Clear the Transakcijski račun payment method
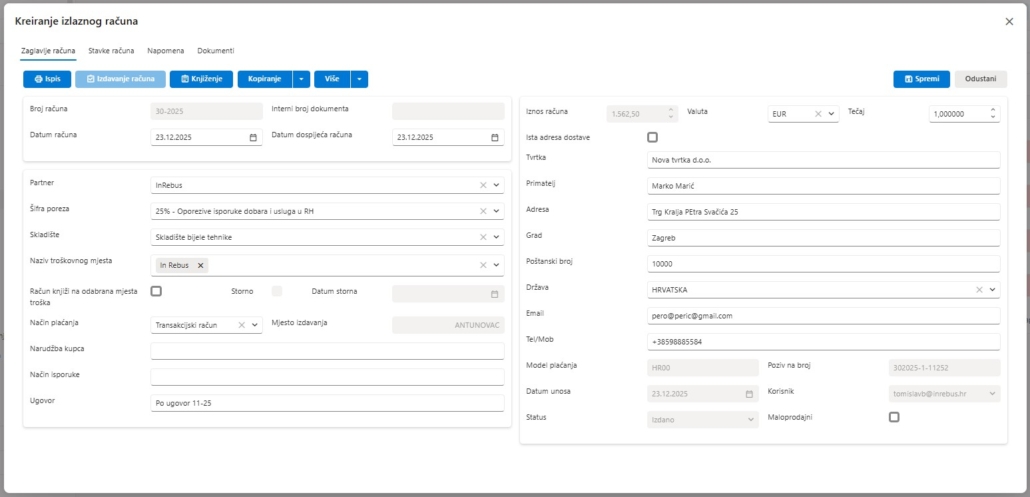 241,325
